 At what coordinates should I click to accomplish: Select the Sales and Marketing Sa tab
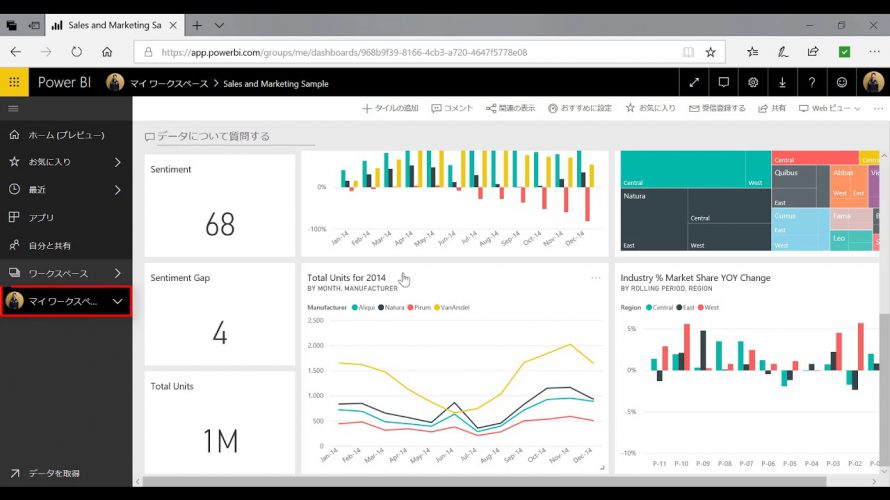115,26
